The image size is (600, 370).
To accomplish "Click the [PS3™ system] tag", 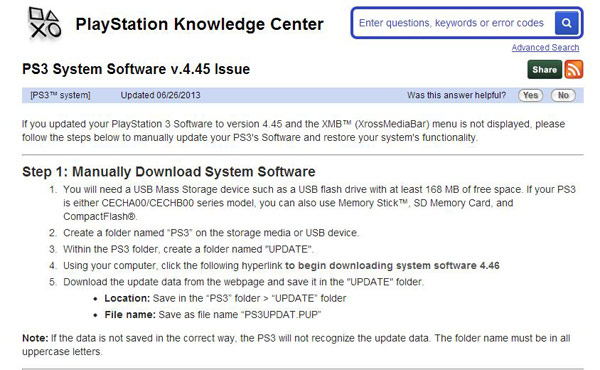I will coord(60,95).
